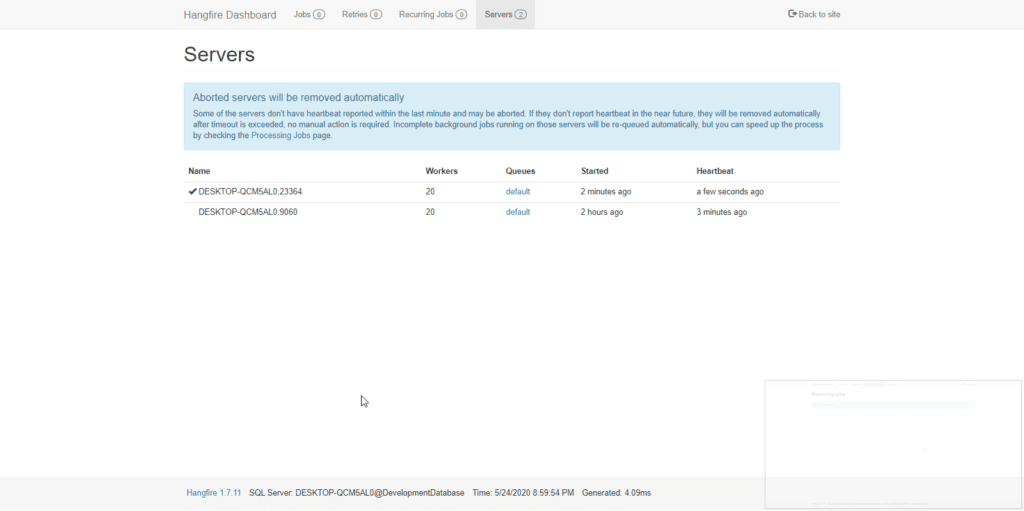Click the '2 minutes ago' started value
Viewport: 1024px width, 511px height.
coord(606,192)
